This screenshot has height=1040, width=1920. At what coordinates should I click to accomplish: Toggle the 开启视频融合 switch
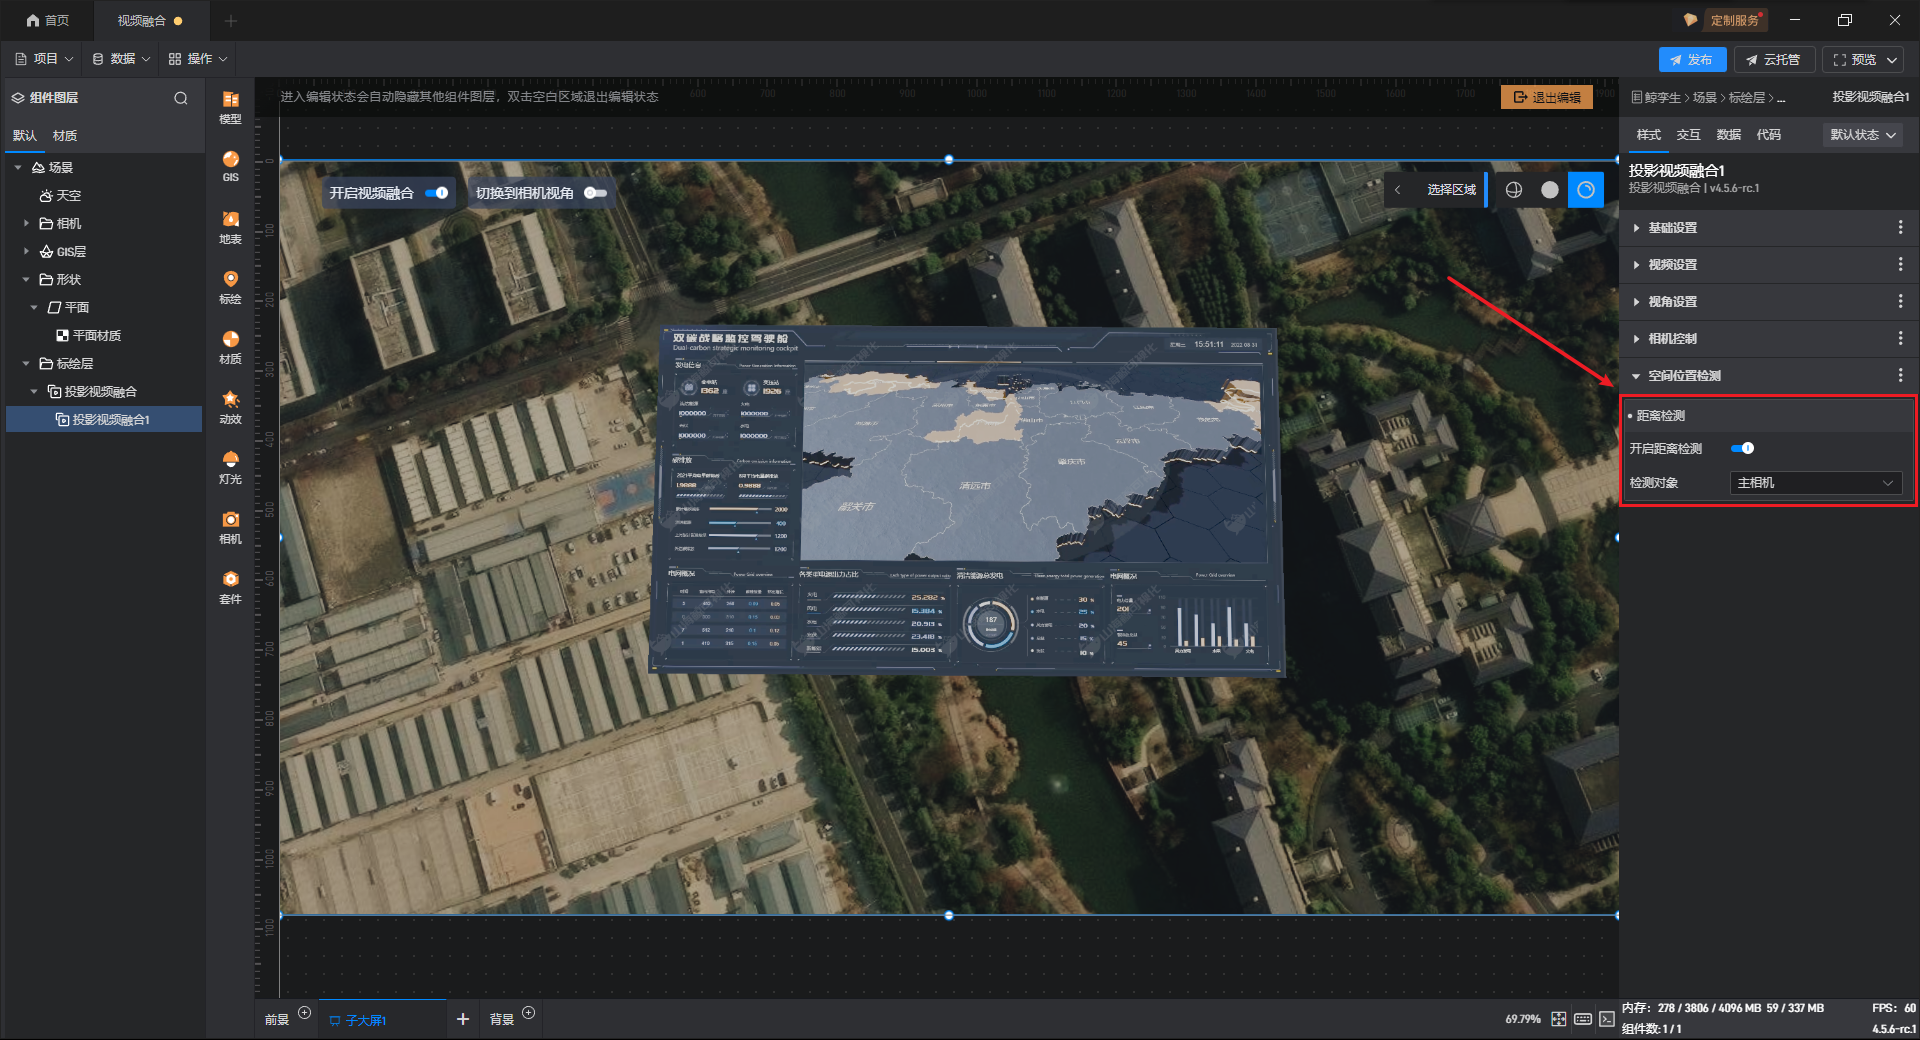point(437,193)
